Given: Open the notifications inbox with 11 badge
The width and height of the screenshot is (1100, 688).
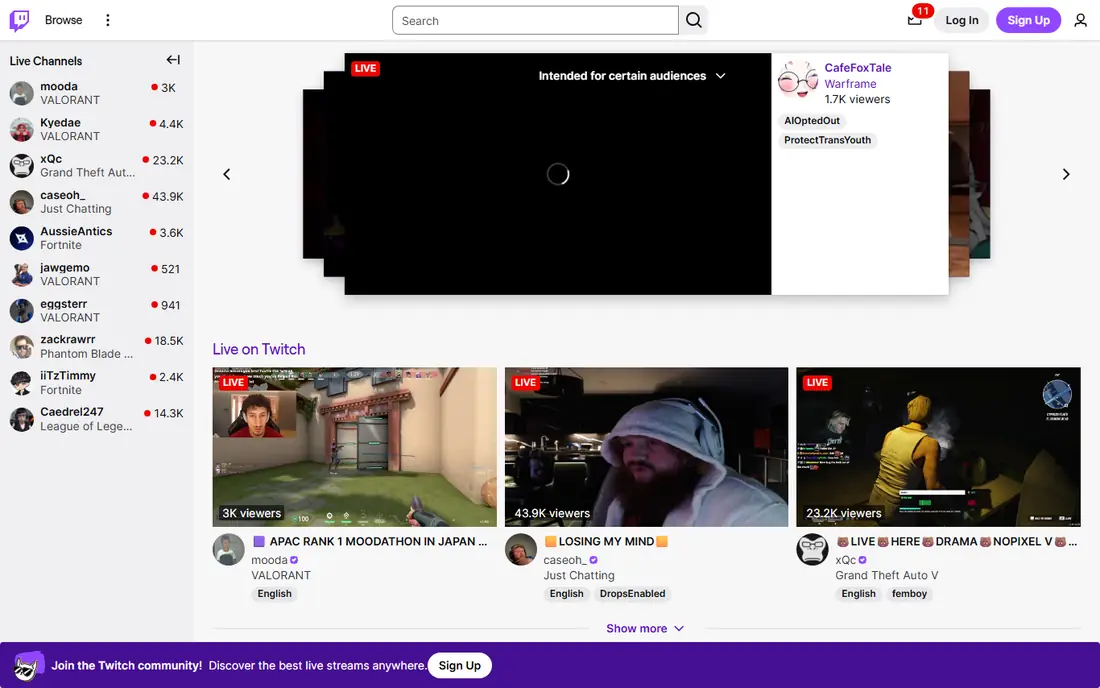Looking at the screenshot, I should click(915, 20).
